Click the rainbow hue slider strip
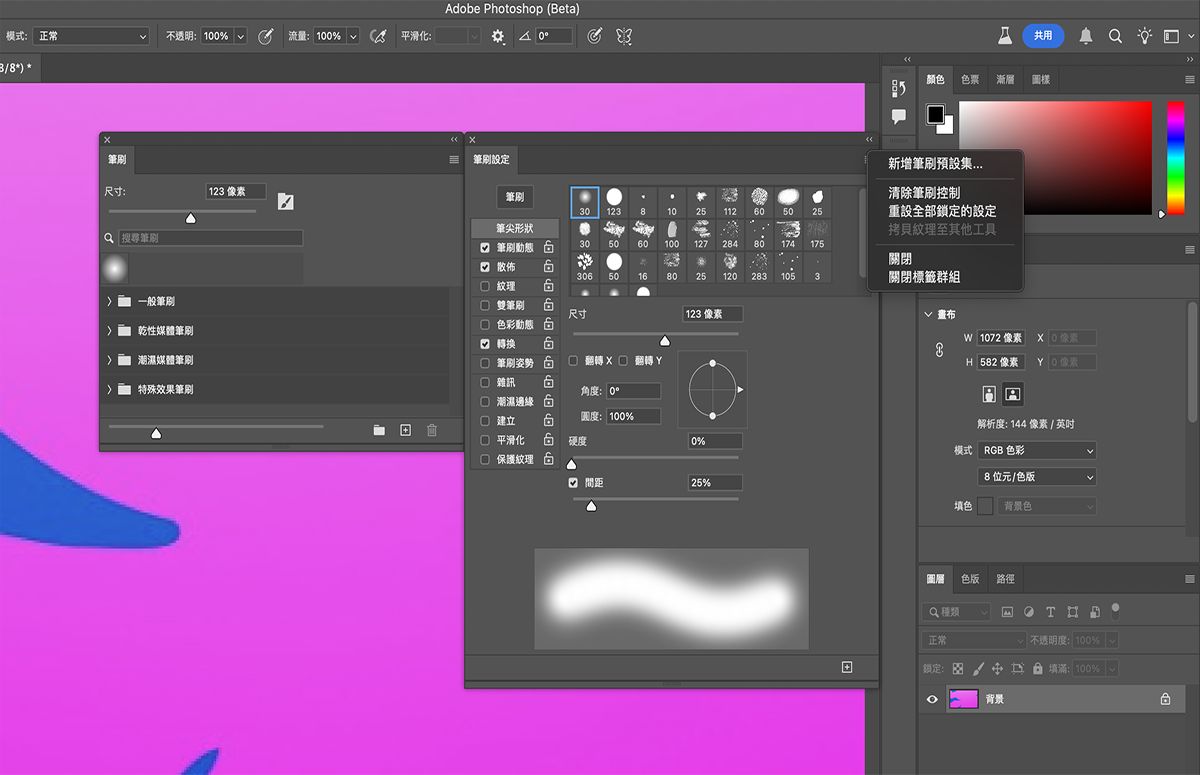Image resolution: width=1200 pixels, height=775 pixels. coord(1175,157)
